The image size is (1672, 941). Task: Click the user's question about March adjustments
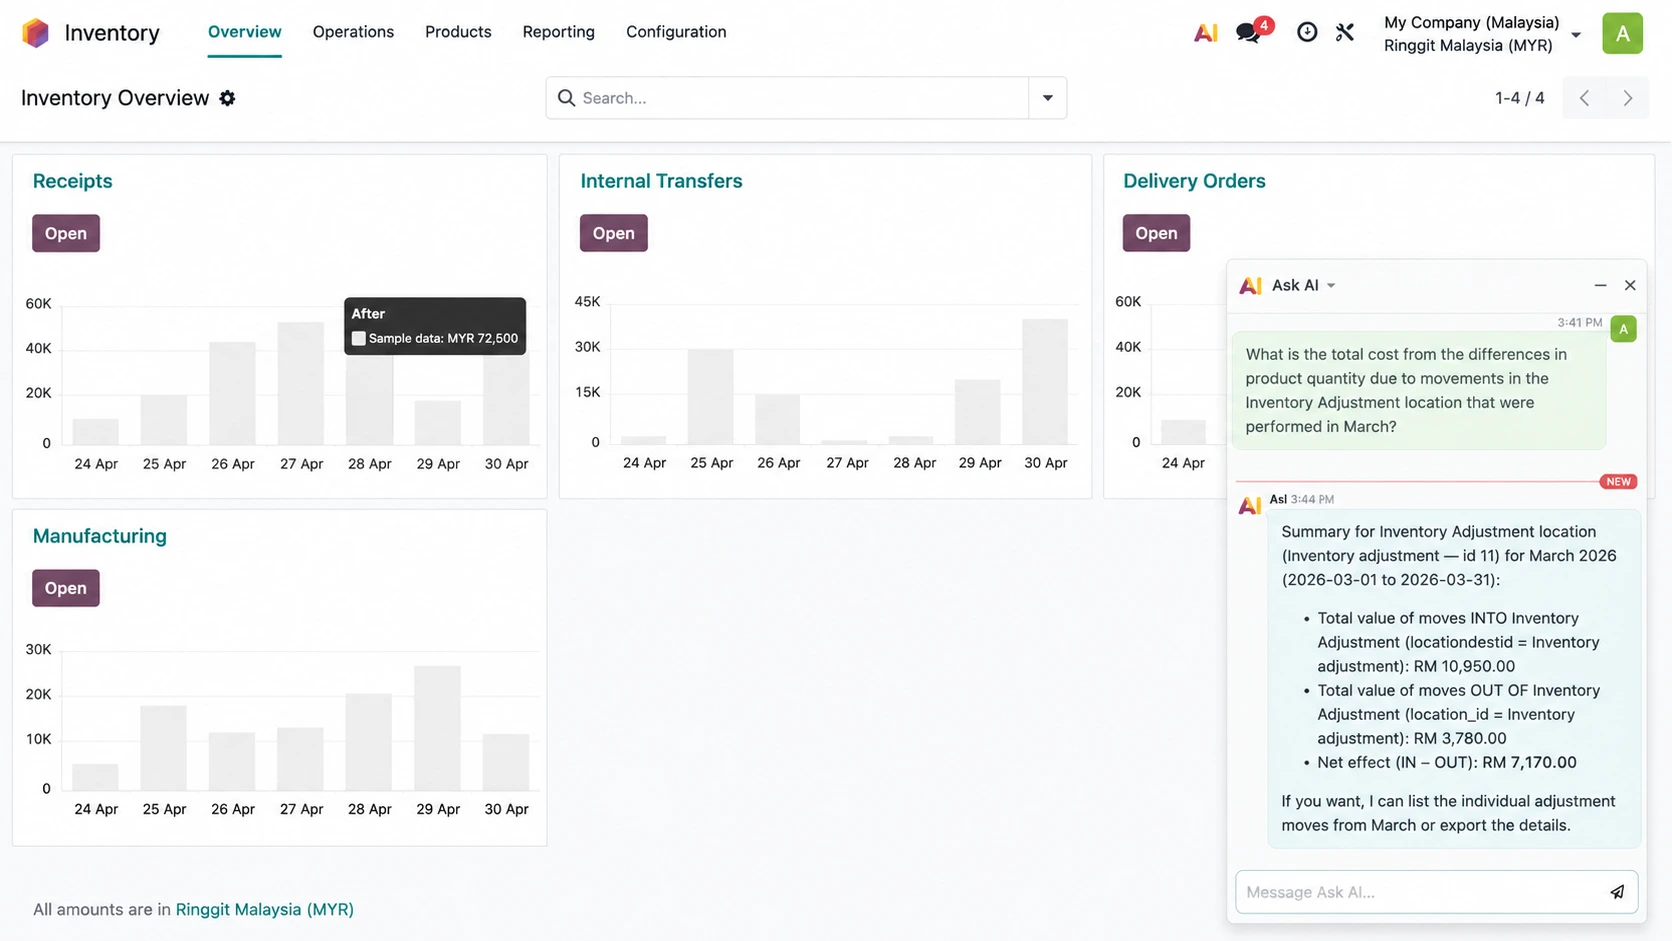pos(1419,390)
